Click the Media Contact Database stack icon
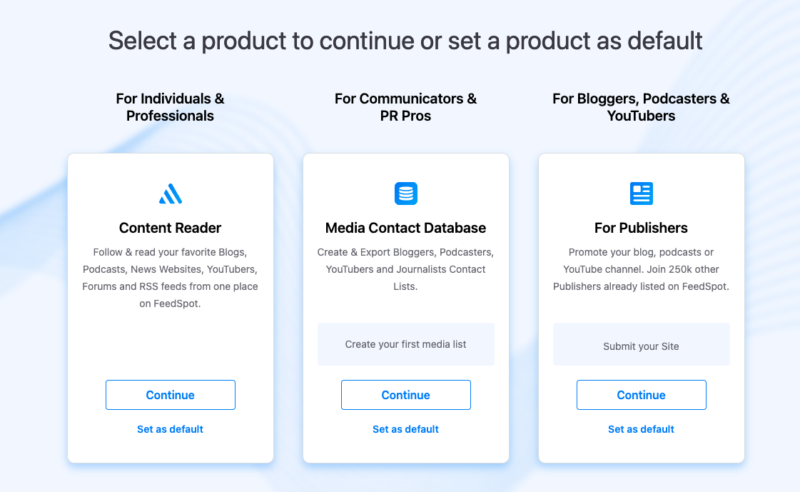This screenshot has height=492, width=800. click(405, 193)
